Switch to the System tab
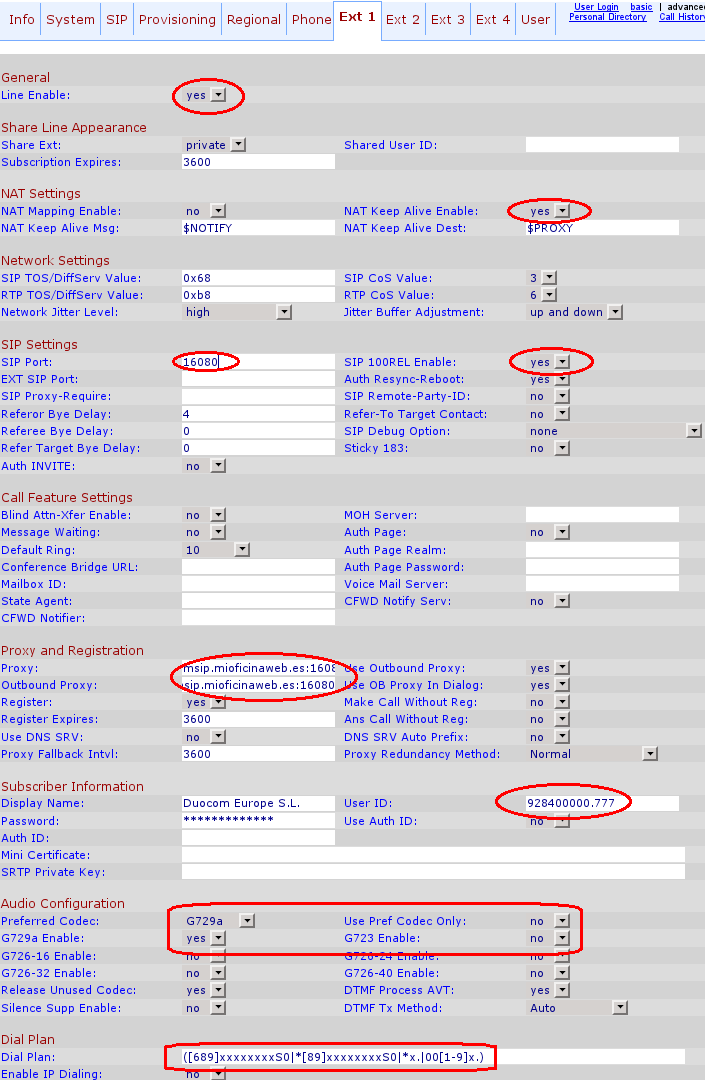 pos(70,20)
